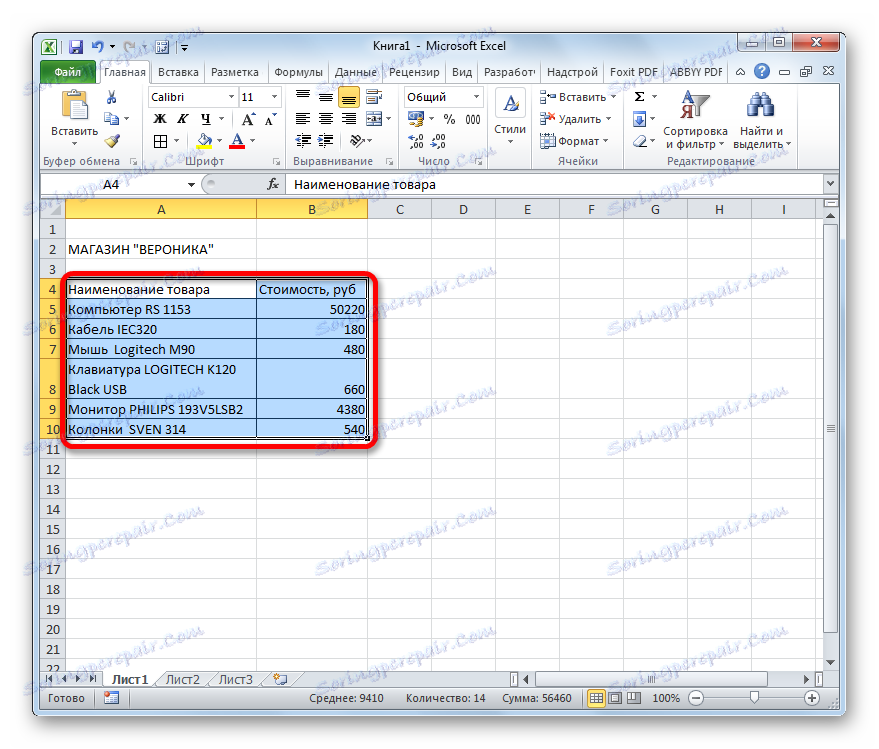Viewport: 879px width, 749px height.
Task: Open the fill color dropdown arrow
Action: pos(219,141)
